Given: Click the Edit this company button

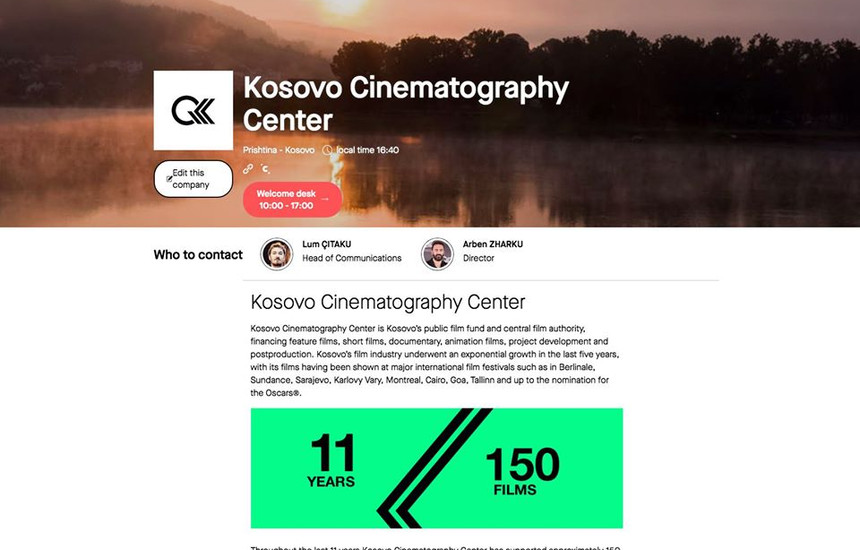Looking at the screenshot, I should pos(193,179).
